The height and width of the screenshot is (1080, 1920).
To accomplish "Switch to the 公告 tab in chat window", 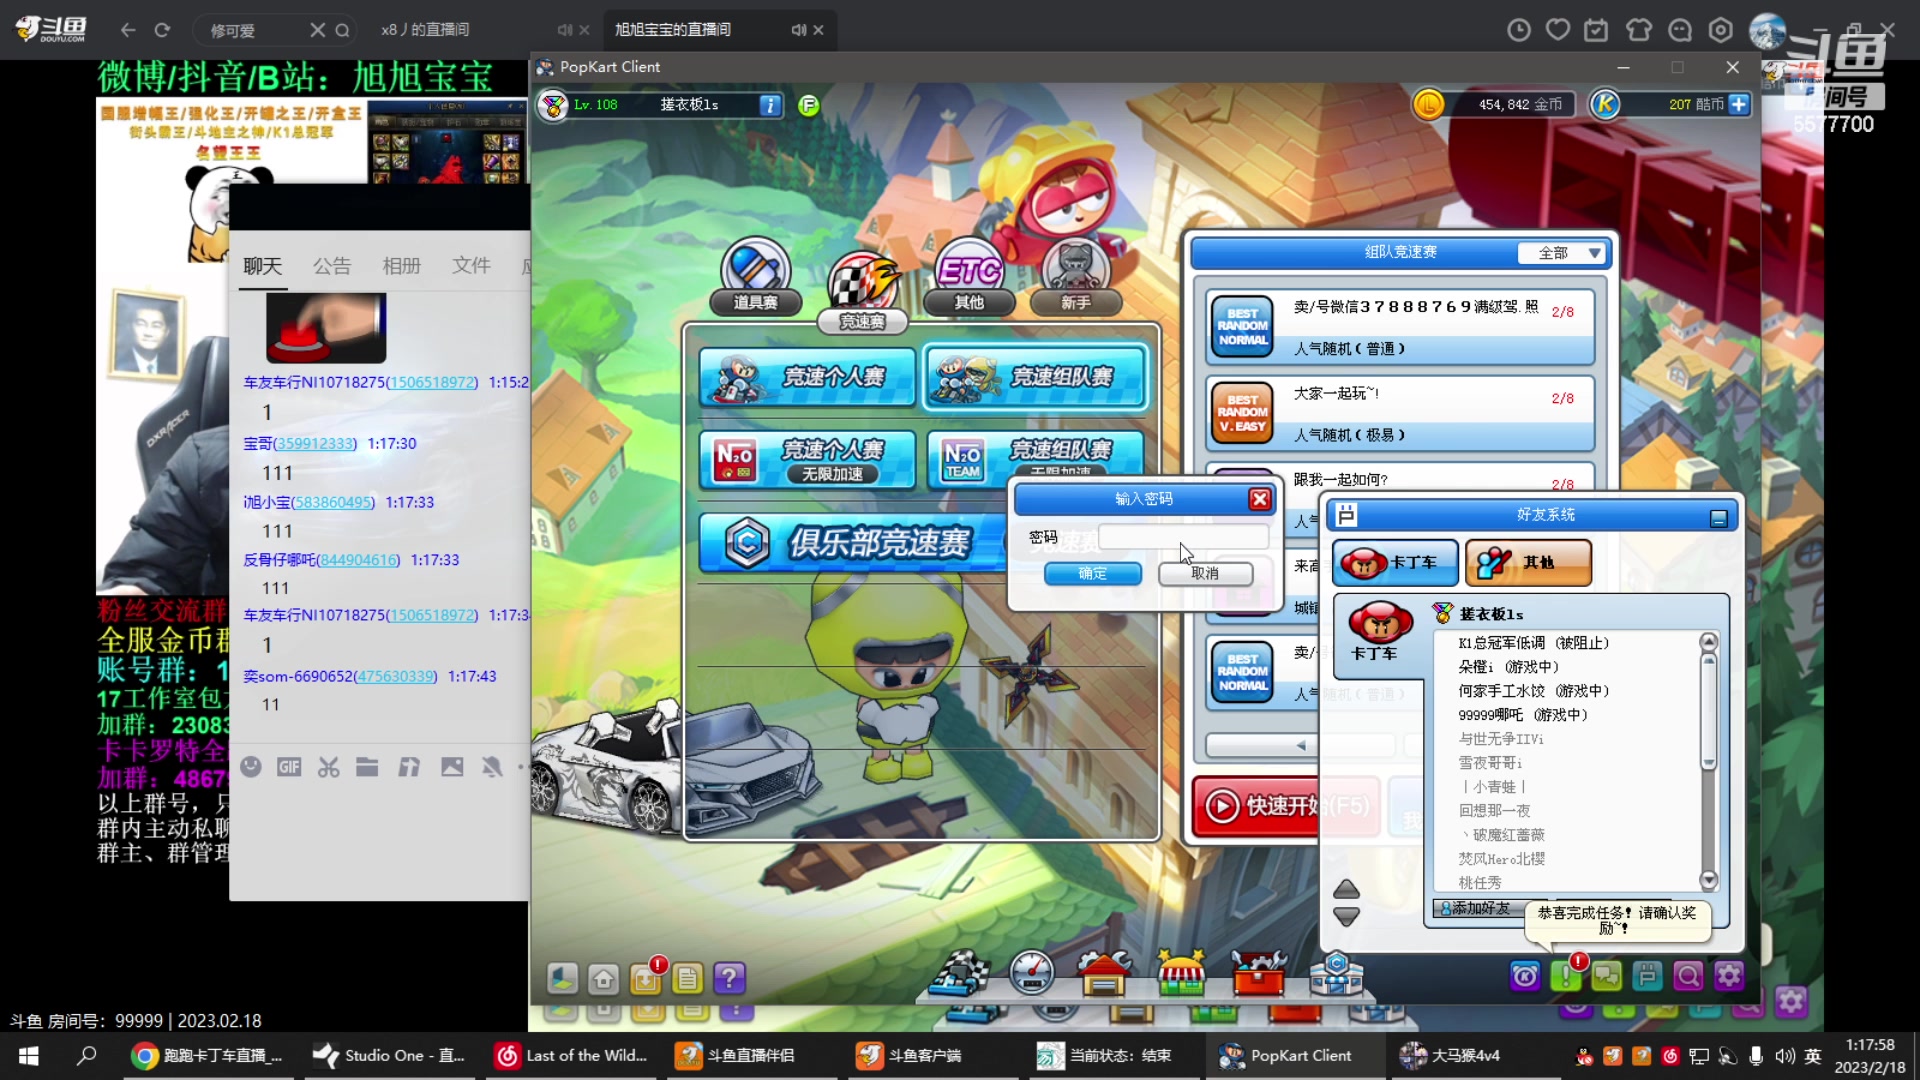I will click(332, 266).
